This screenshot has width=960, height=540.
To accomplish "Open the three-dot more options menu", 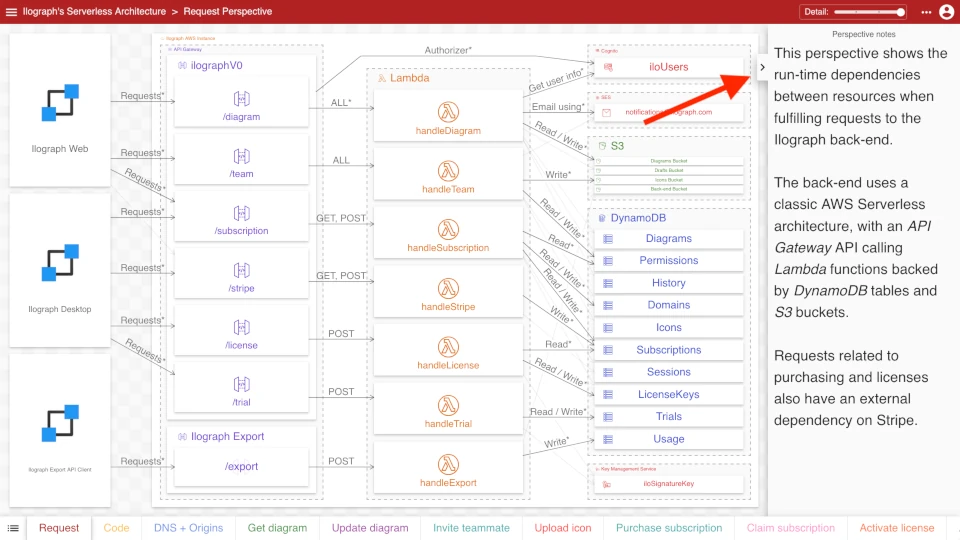I will click(926, 12).
